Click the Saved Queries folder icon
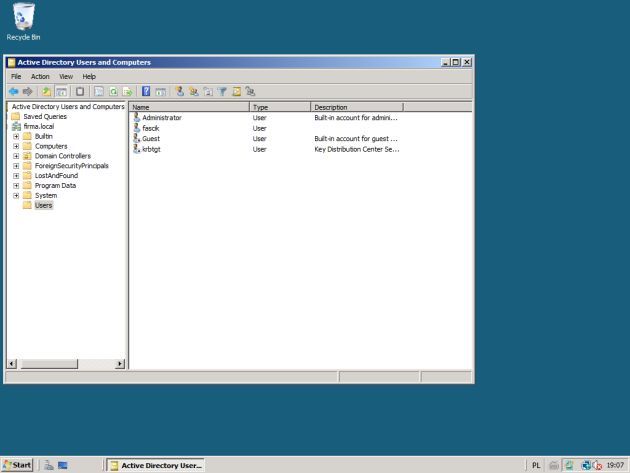 tap(16, 117)
